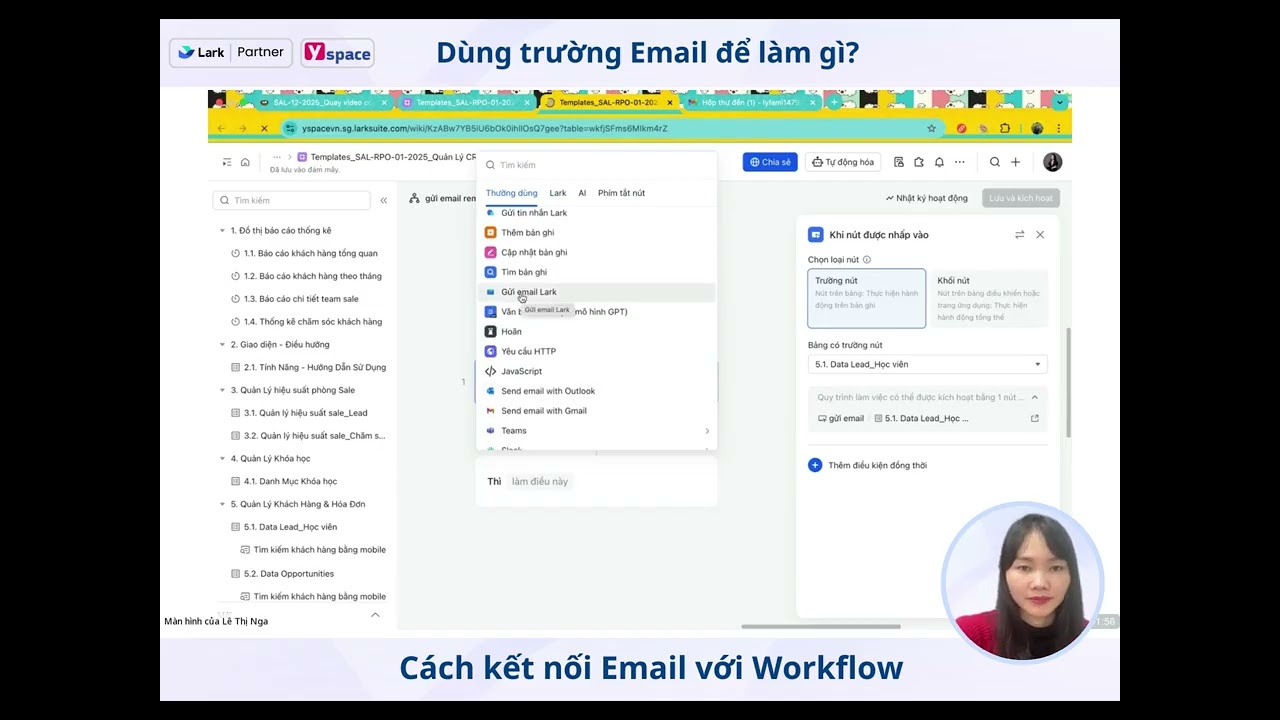1280x720 pixels.
Task: Collapse 3. Quản Lý hiệu suất phòng Sale
Action: (222, 390)
